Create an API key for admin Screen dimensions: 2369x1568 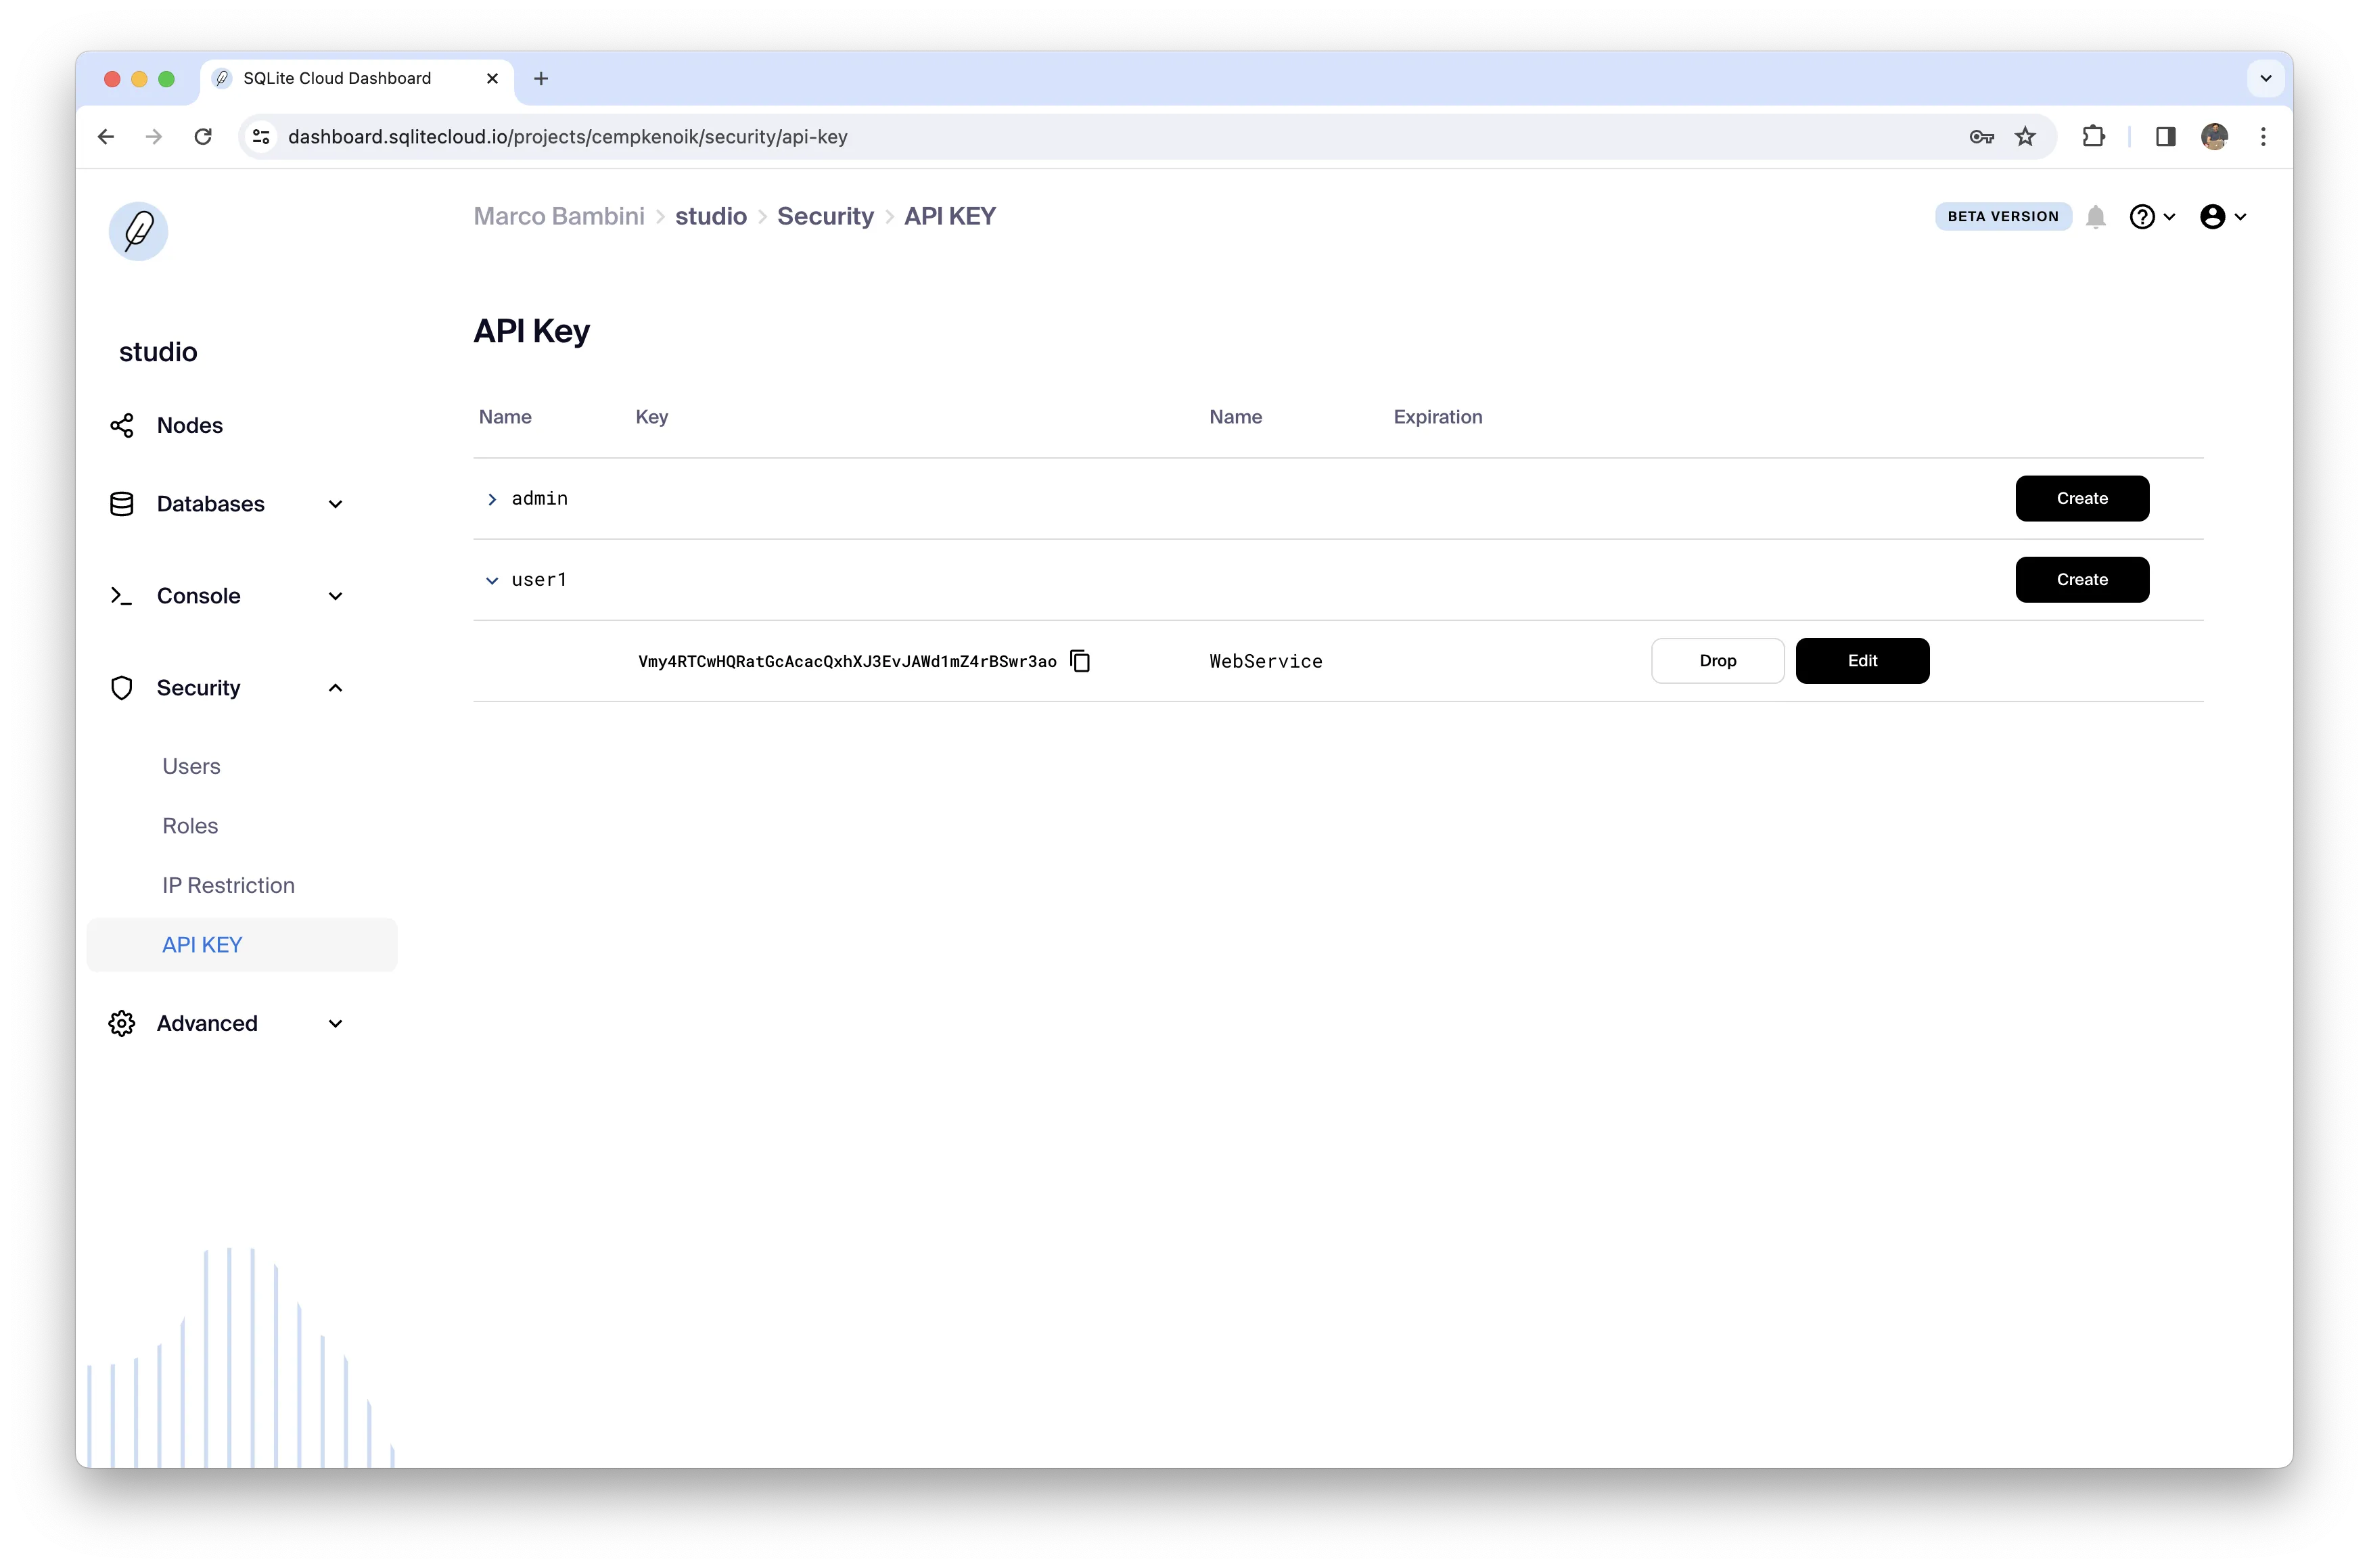[2082, 499]
